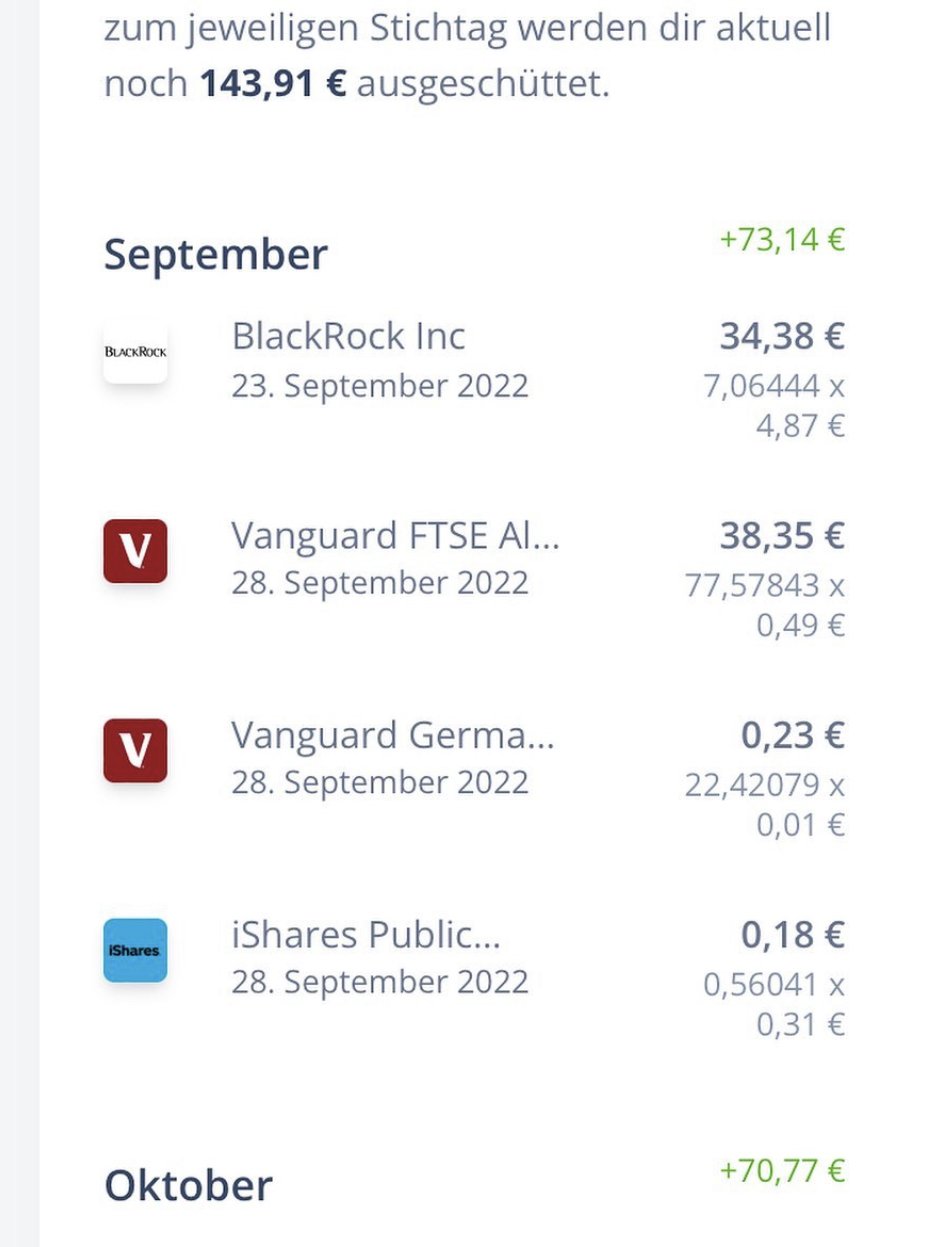Click the +73,14 € September total

782,240
